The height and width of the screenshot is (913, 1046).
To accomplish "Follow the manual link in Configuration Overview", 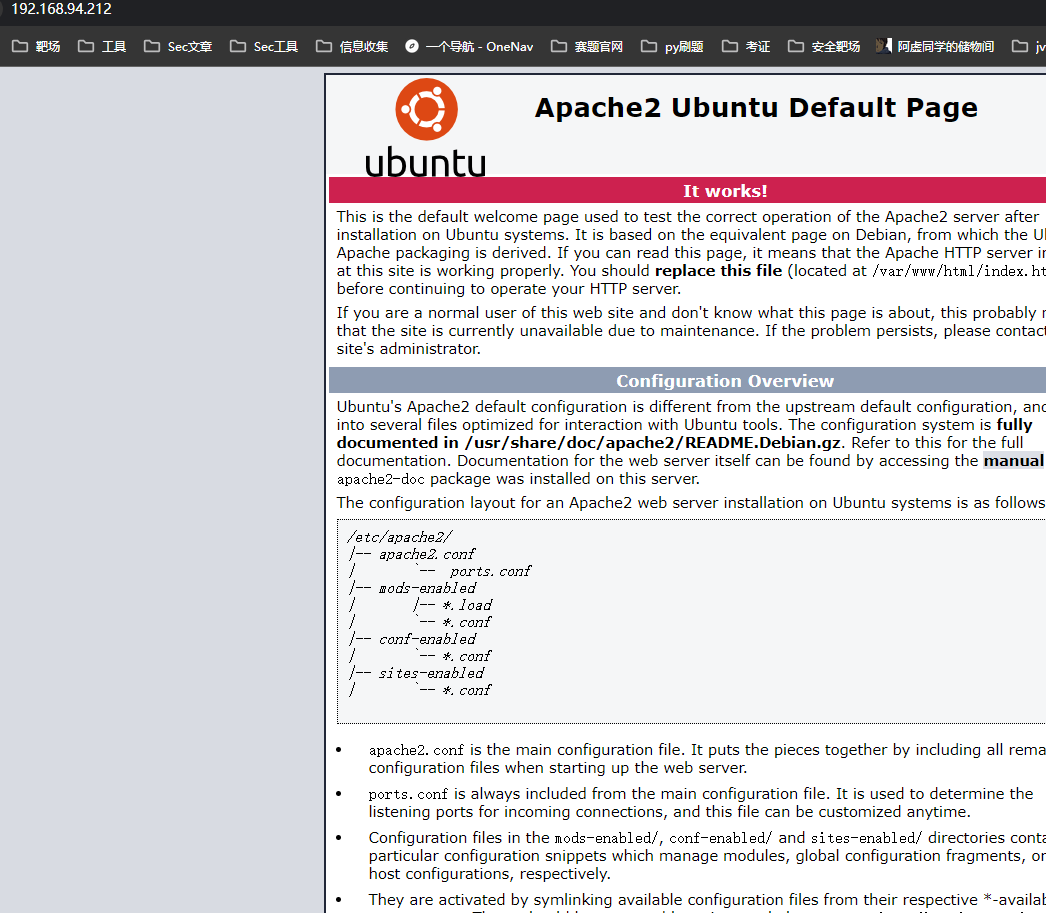I will (1013, 461).
